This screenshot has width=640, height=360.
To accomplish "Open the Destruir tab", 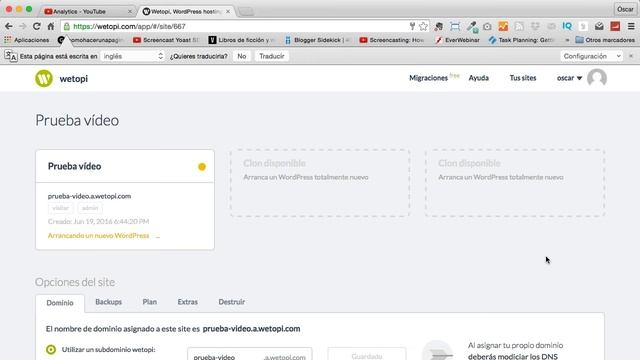I will (x=231, y=302).
